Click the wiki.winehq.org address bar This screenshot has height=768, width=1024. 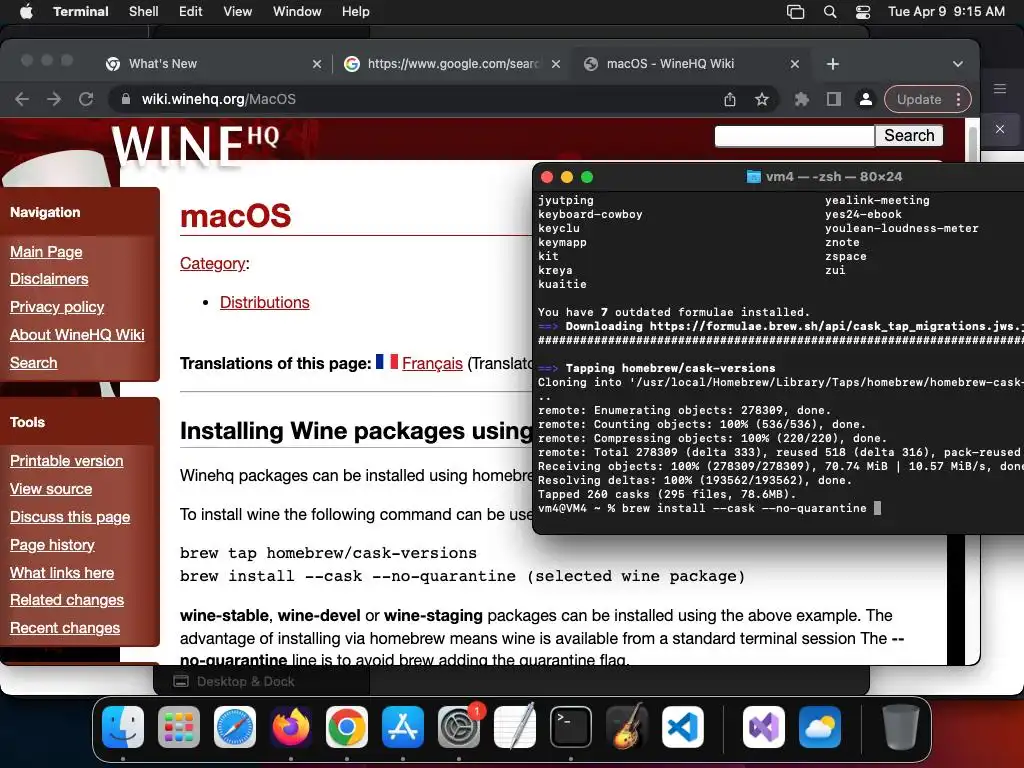click(418, 99)
